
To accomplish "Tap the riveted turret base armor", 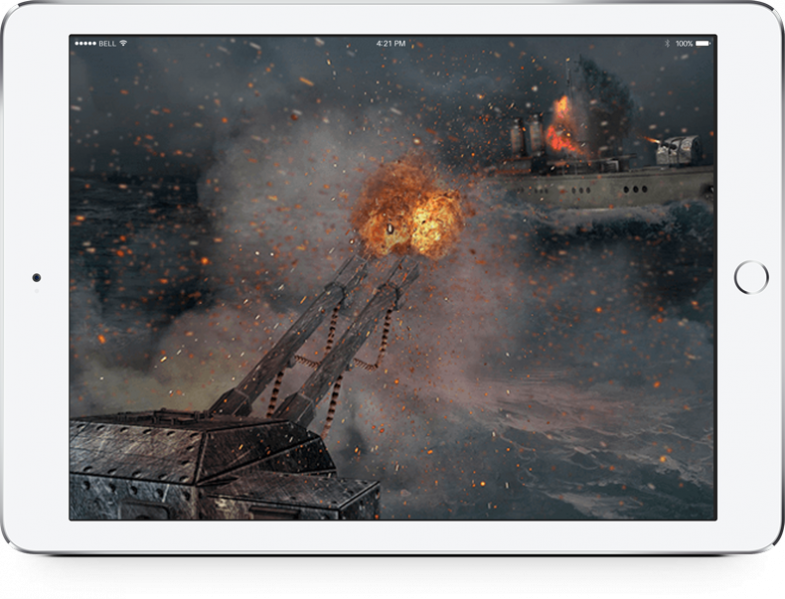I will tap(180, 450).
